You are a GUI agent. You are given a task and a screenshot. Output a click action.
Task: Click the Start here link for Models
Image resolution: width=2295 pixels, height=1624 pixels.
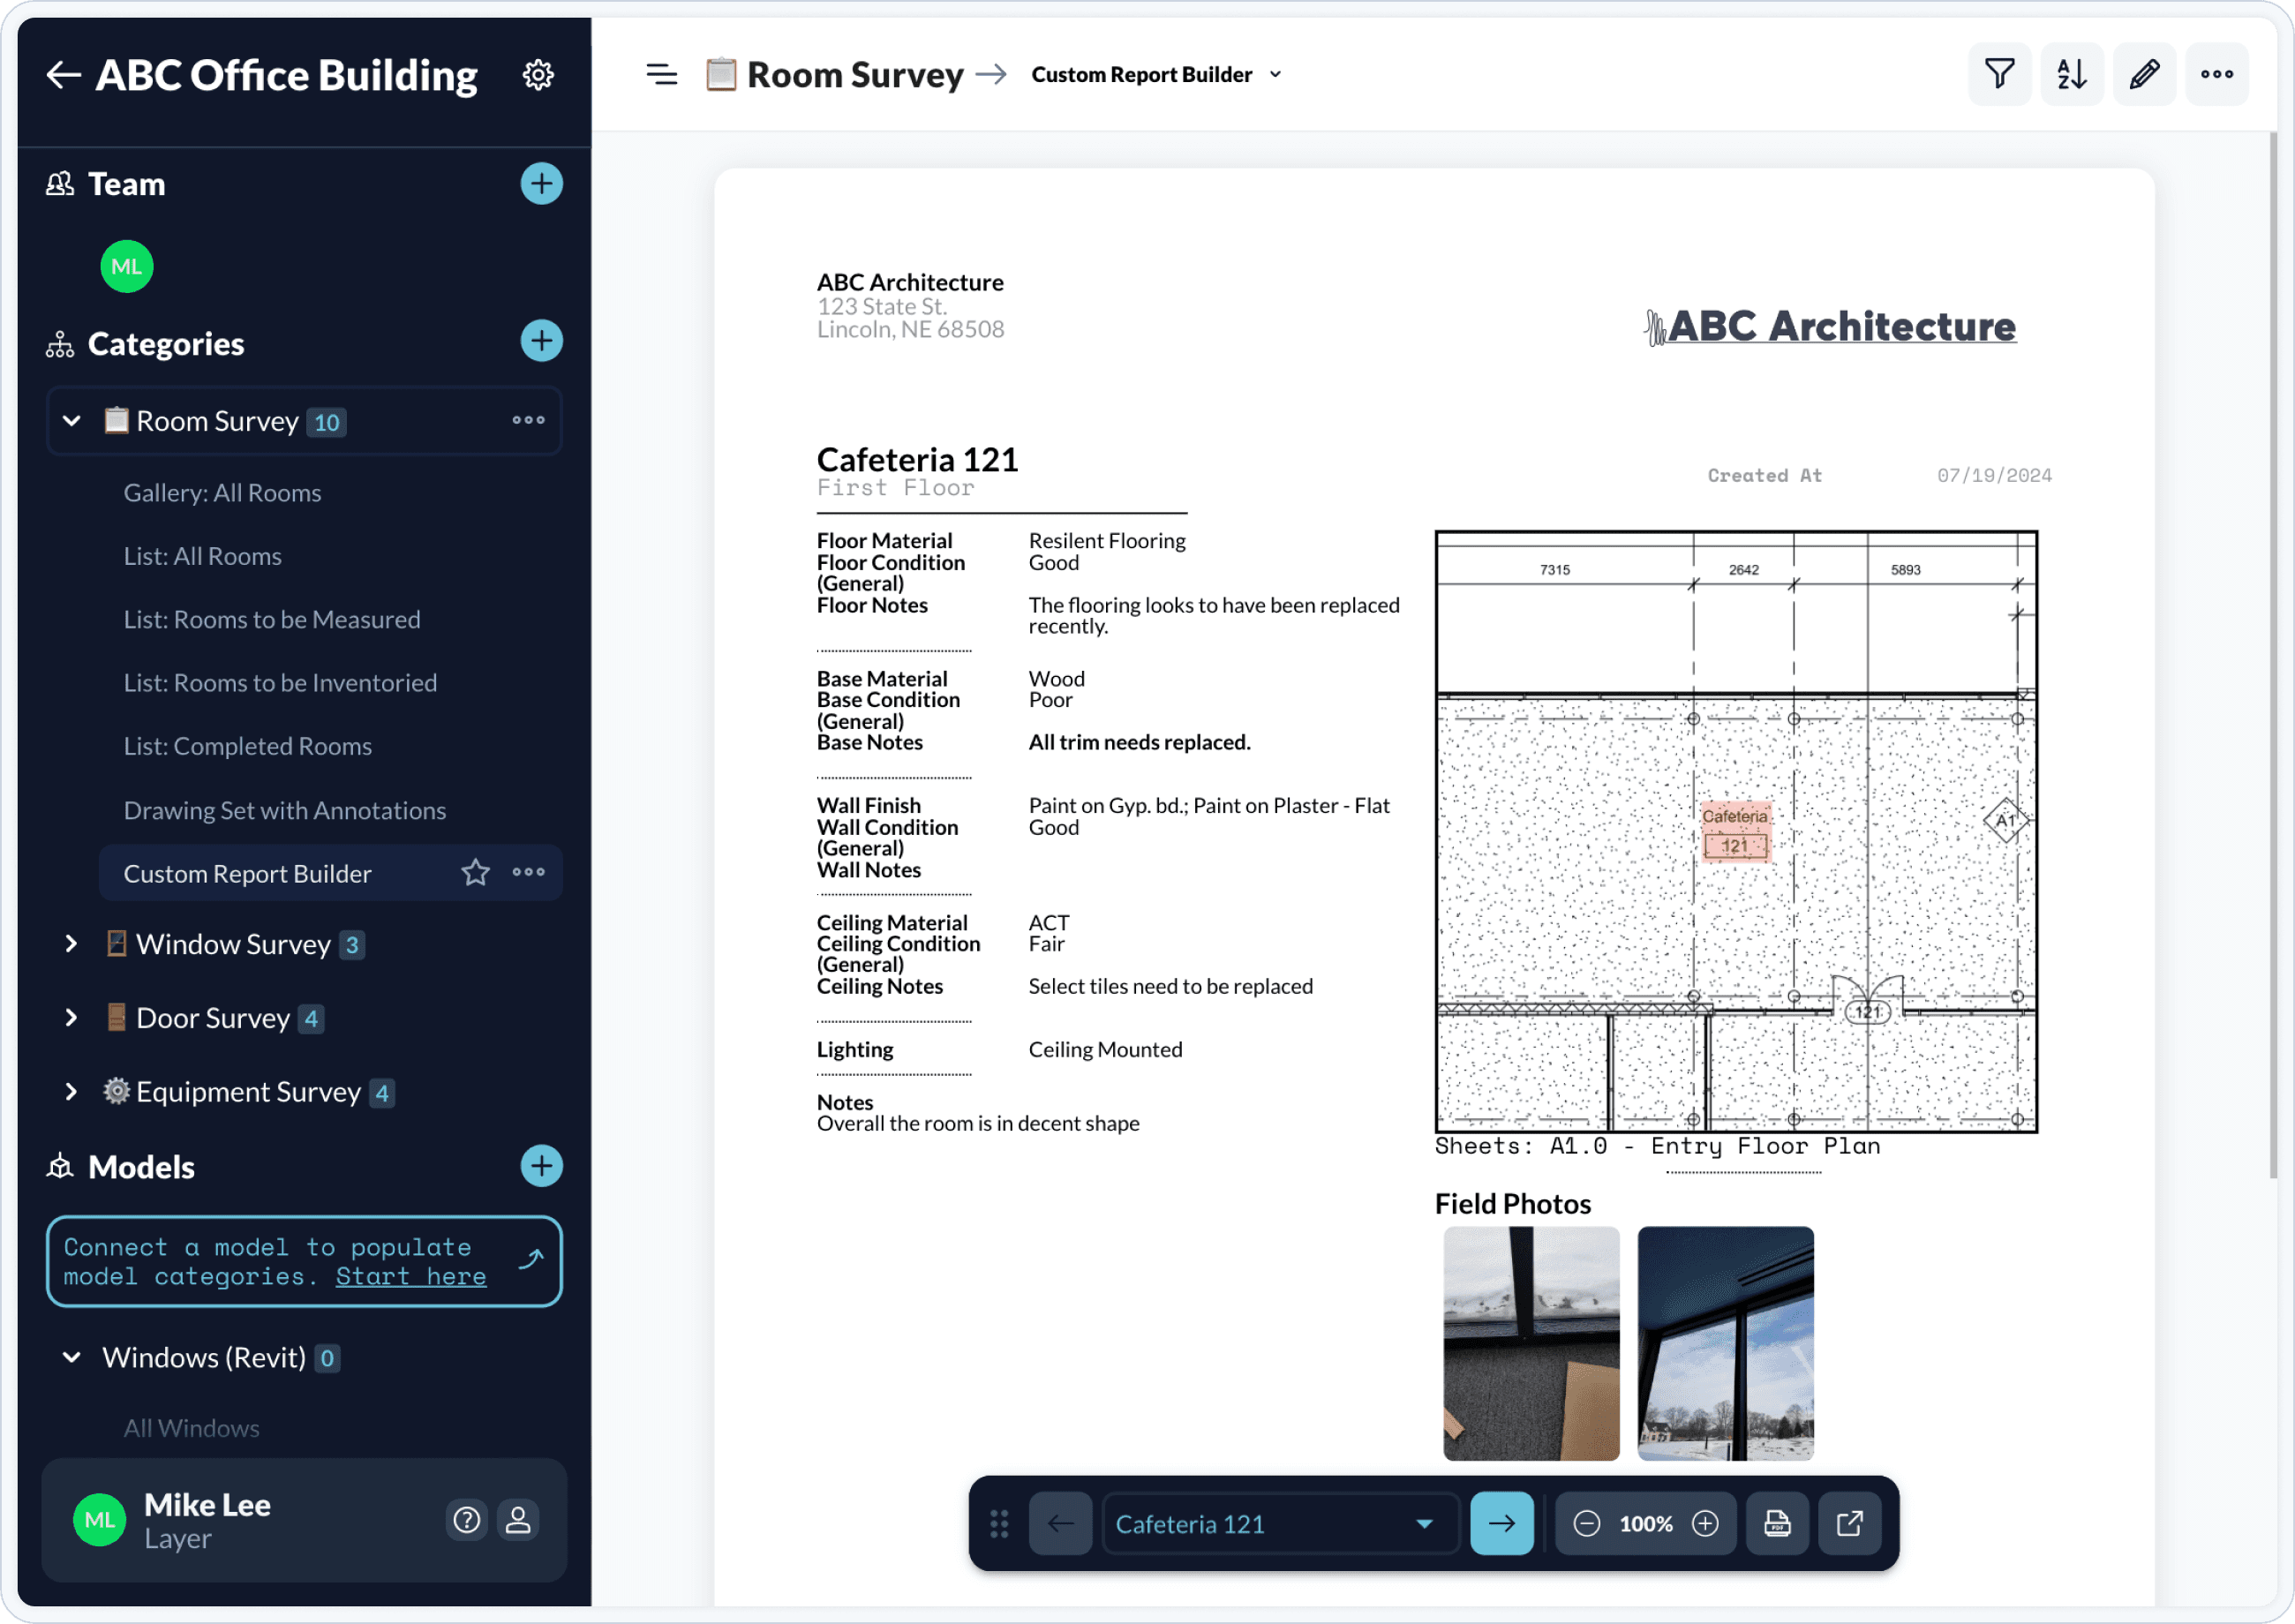(x=410, y=1276)
